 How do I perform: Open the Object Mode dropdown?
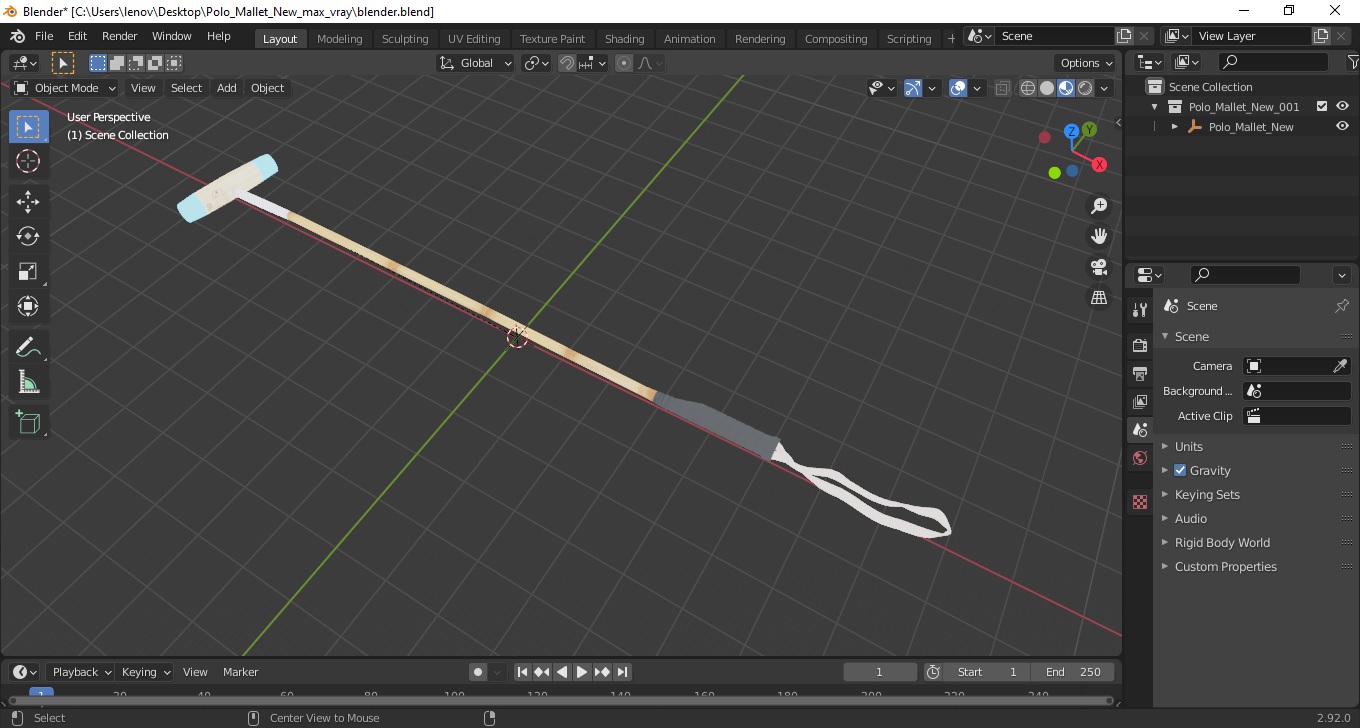coord(65,88)
